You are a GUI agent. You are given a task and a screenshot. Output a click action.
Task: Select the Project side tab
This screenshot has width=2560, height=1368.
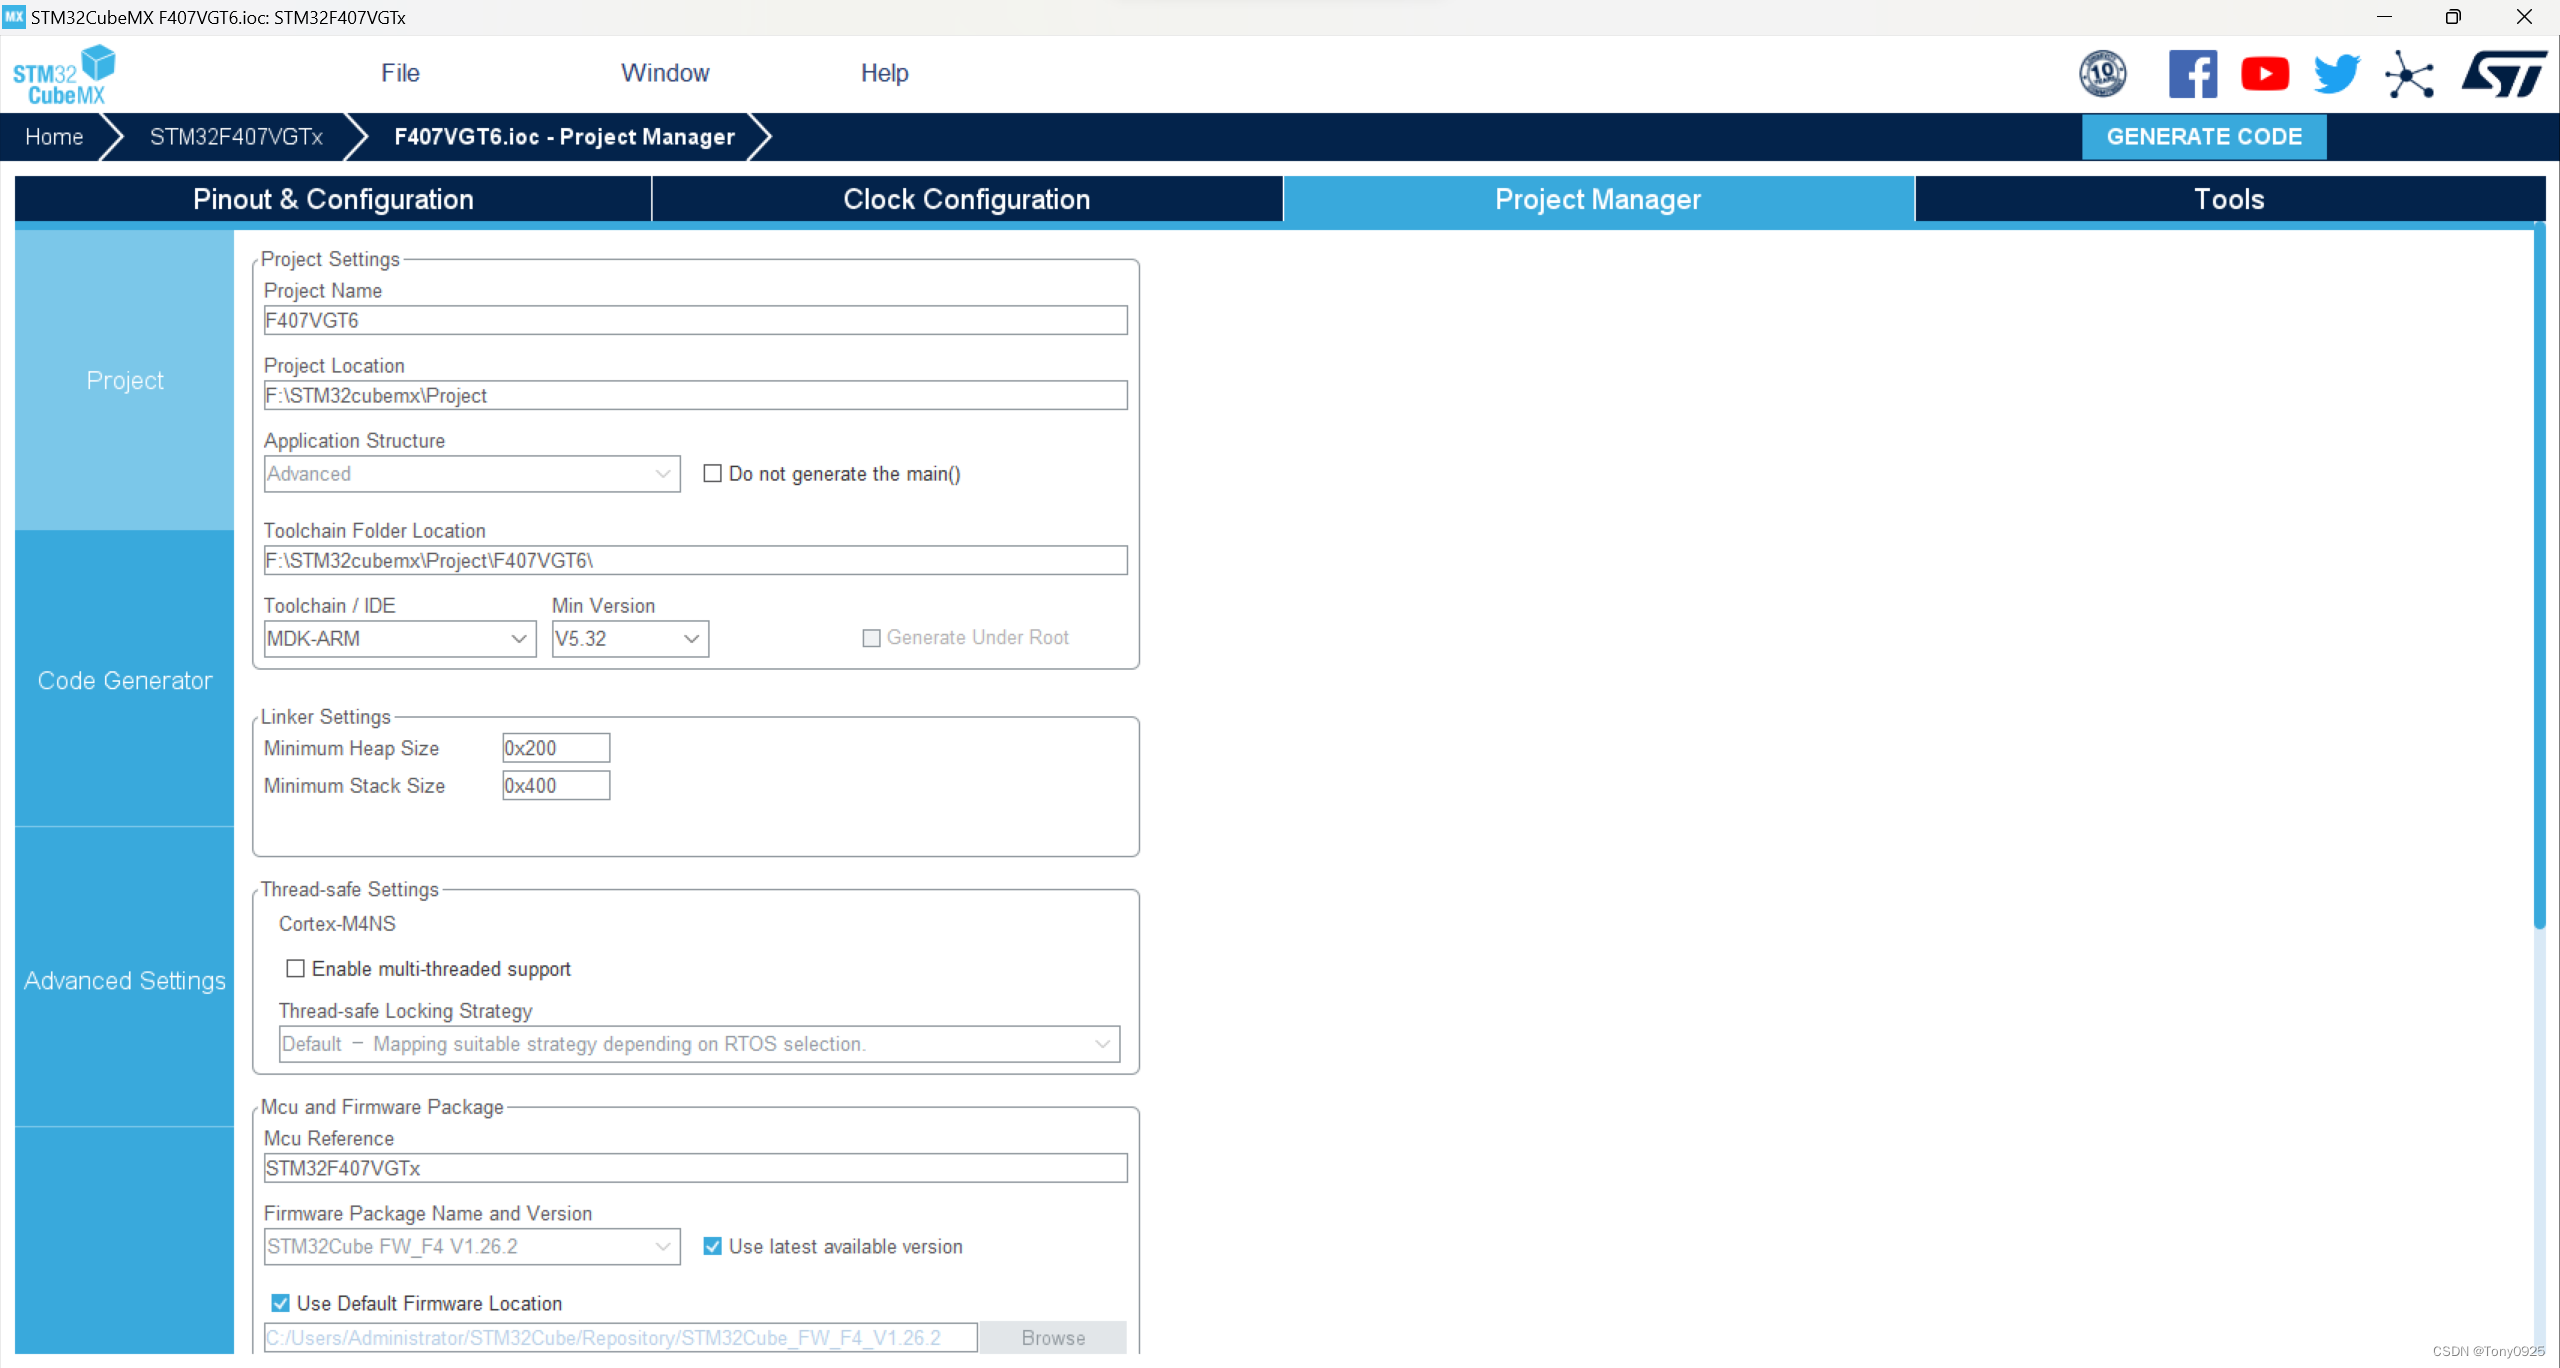pos(124,380)
